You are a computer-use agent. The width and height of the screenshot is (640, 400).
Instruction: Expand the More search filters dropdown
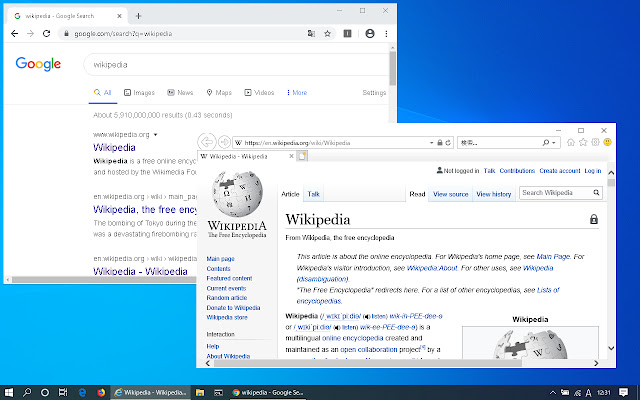(295, 93)
